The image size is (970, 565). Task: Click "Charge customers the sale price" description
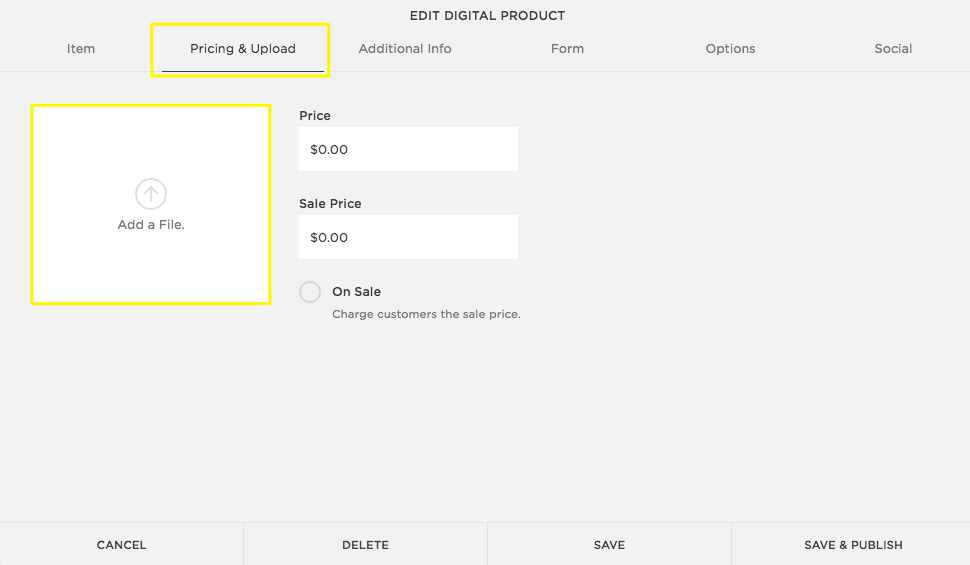[426, 314]
